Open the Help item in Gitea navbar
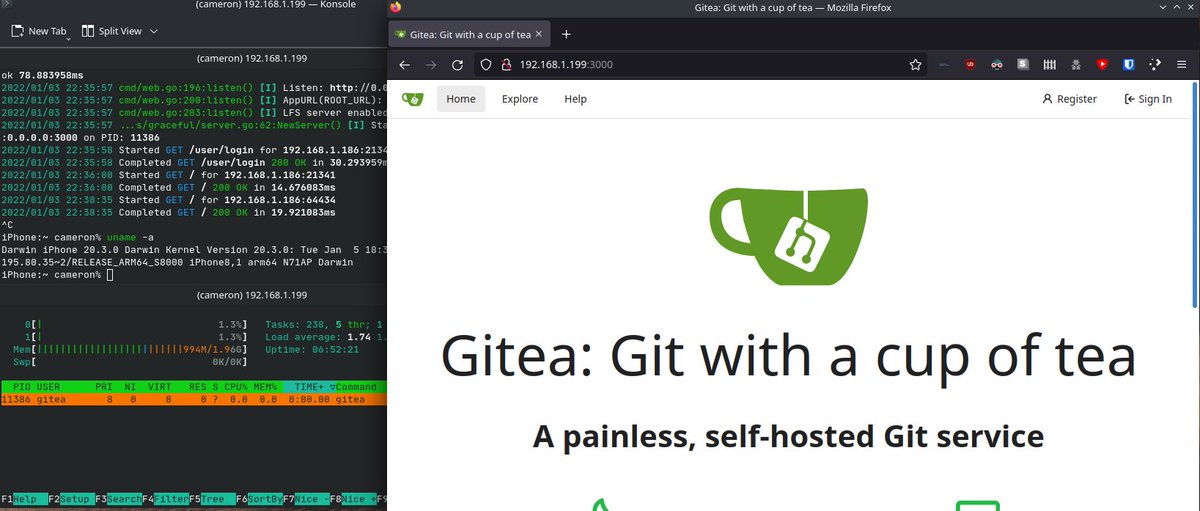Viewport: 1200px width, 511px height. [575, 99]
